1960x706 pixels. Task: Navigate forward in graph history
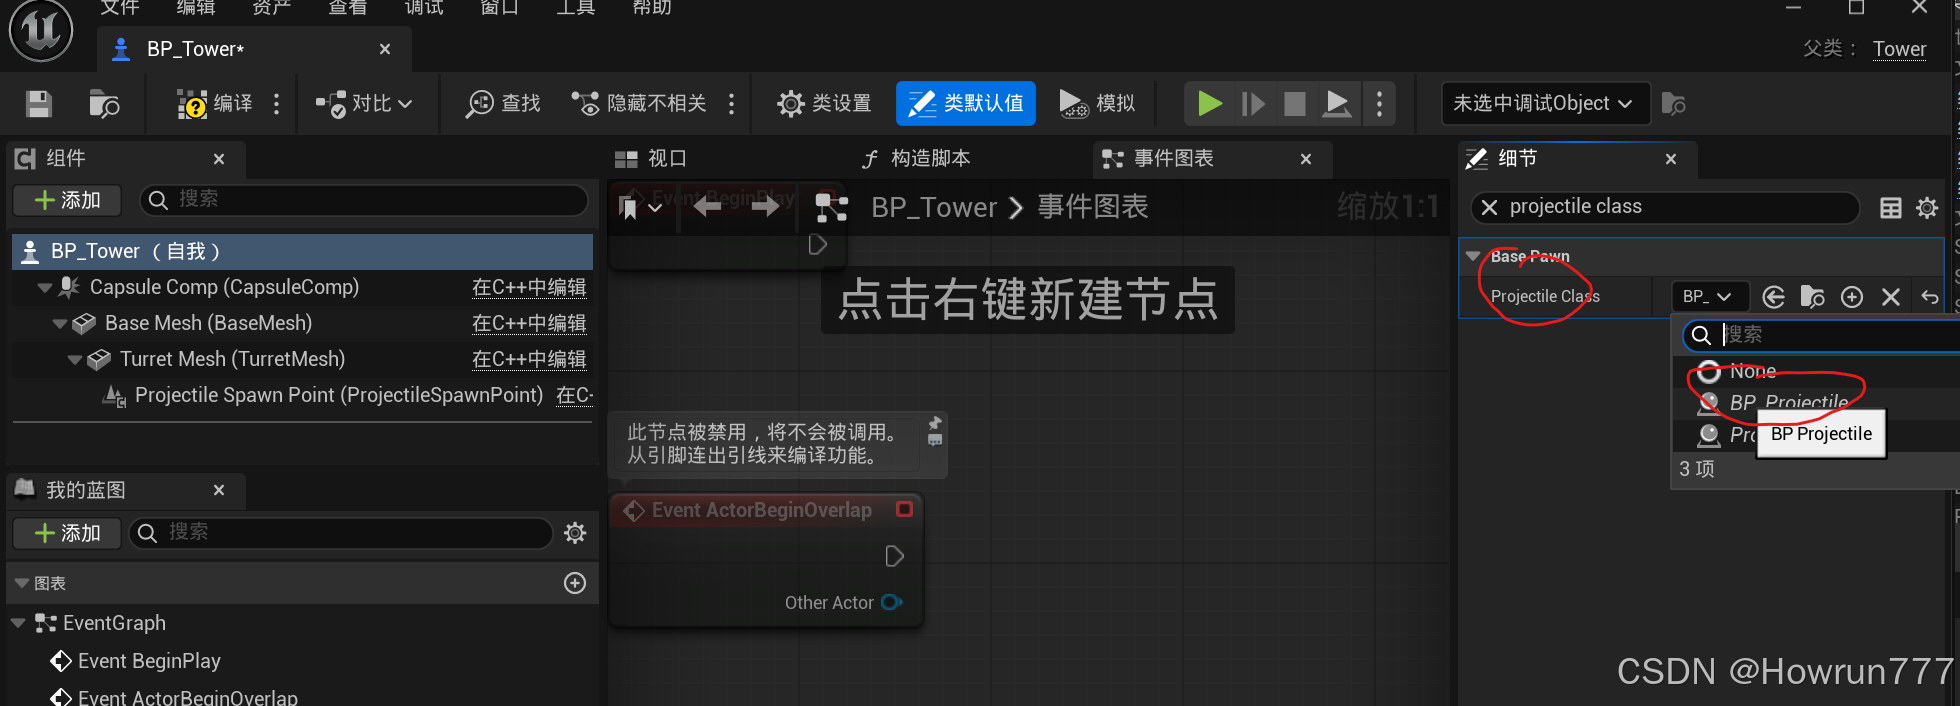coord(765,207)
